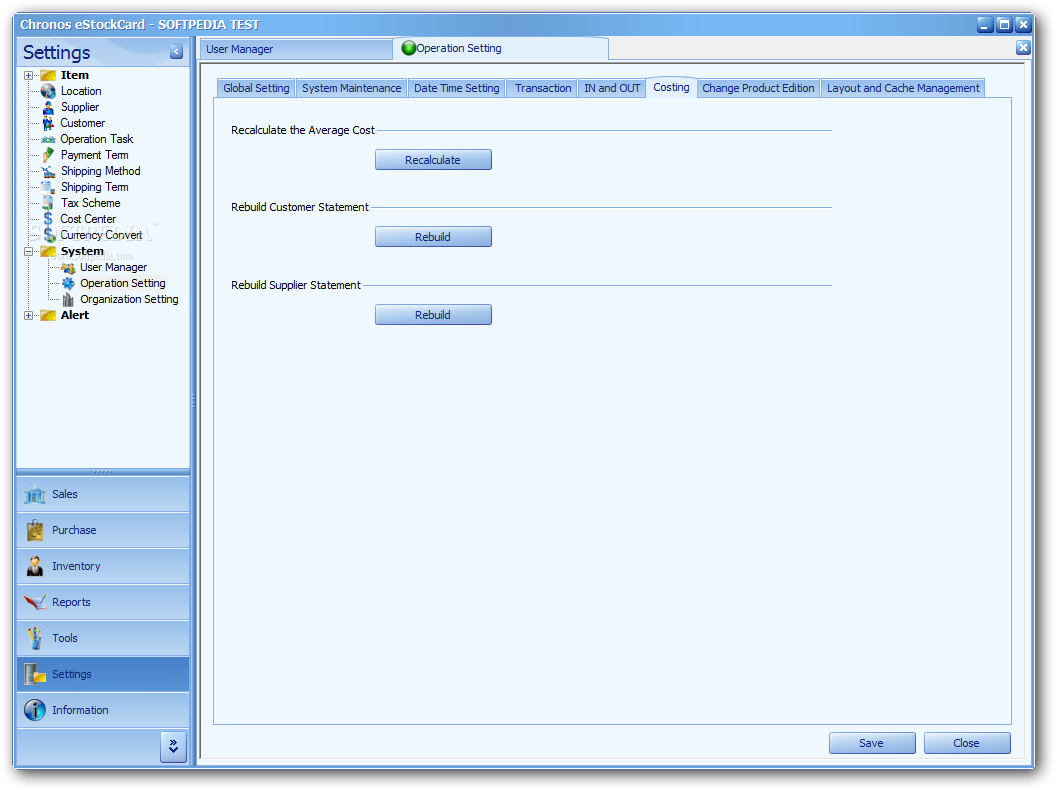This screenshot has height=790, width=1056.
Task: Click the Shipping Method icon
Action: pos(48,171)
